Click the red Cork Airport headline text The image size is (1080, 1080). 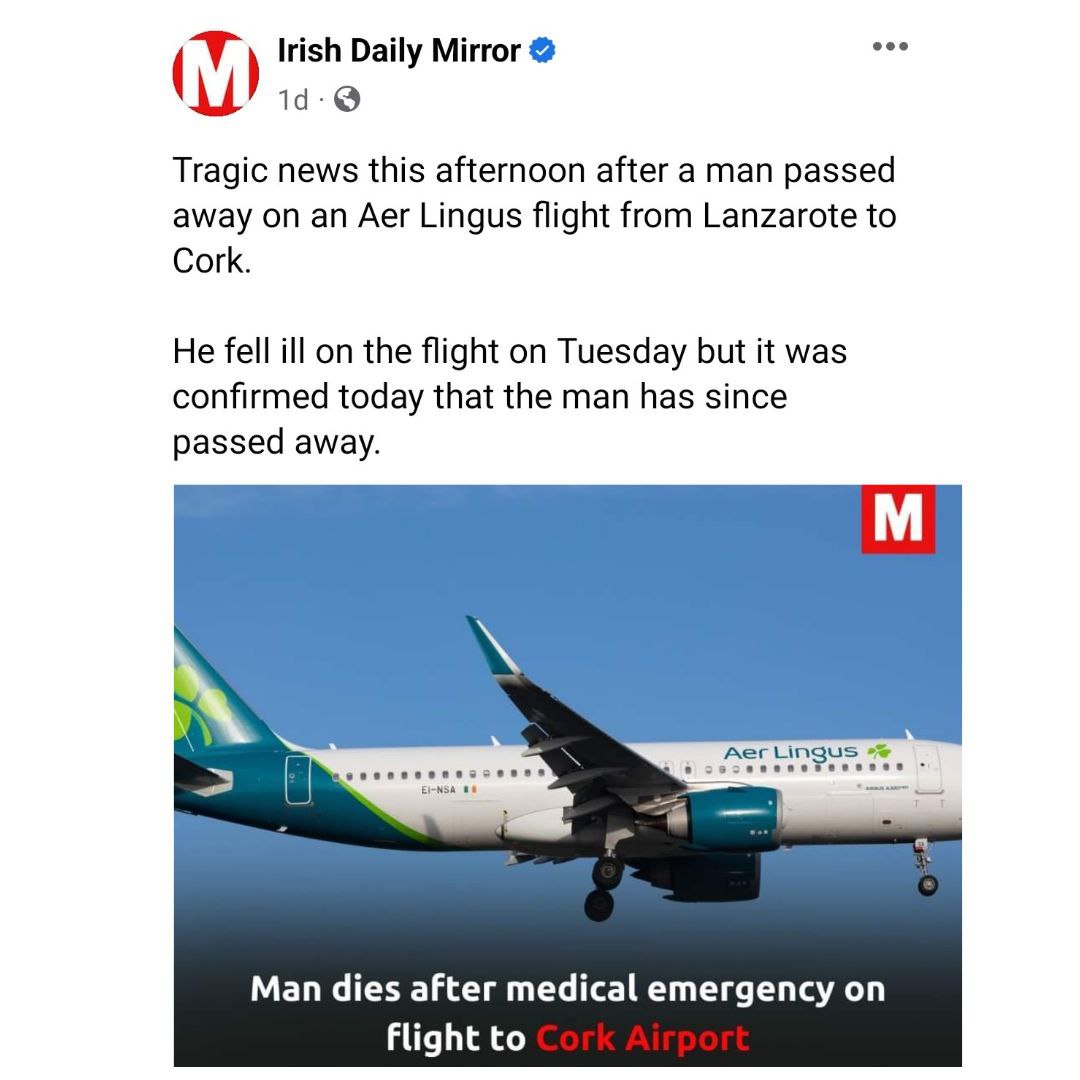point(643,1038)
